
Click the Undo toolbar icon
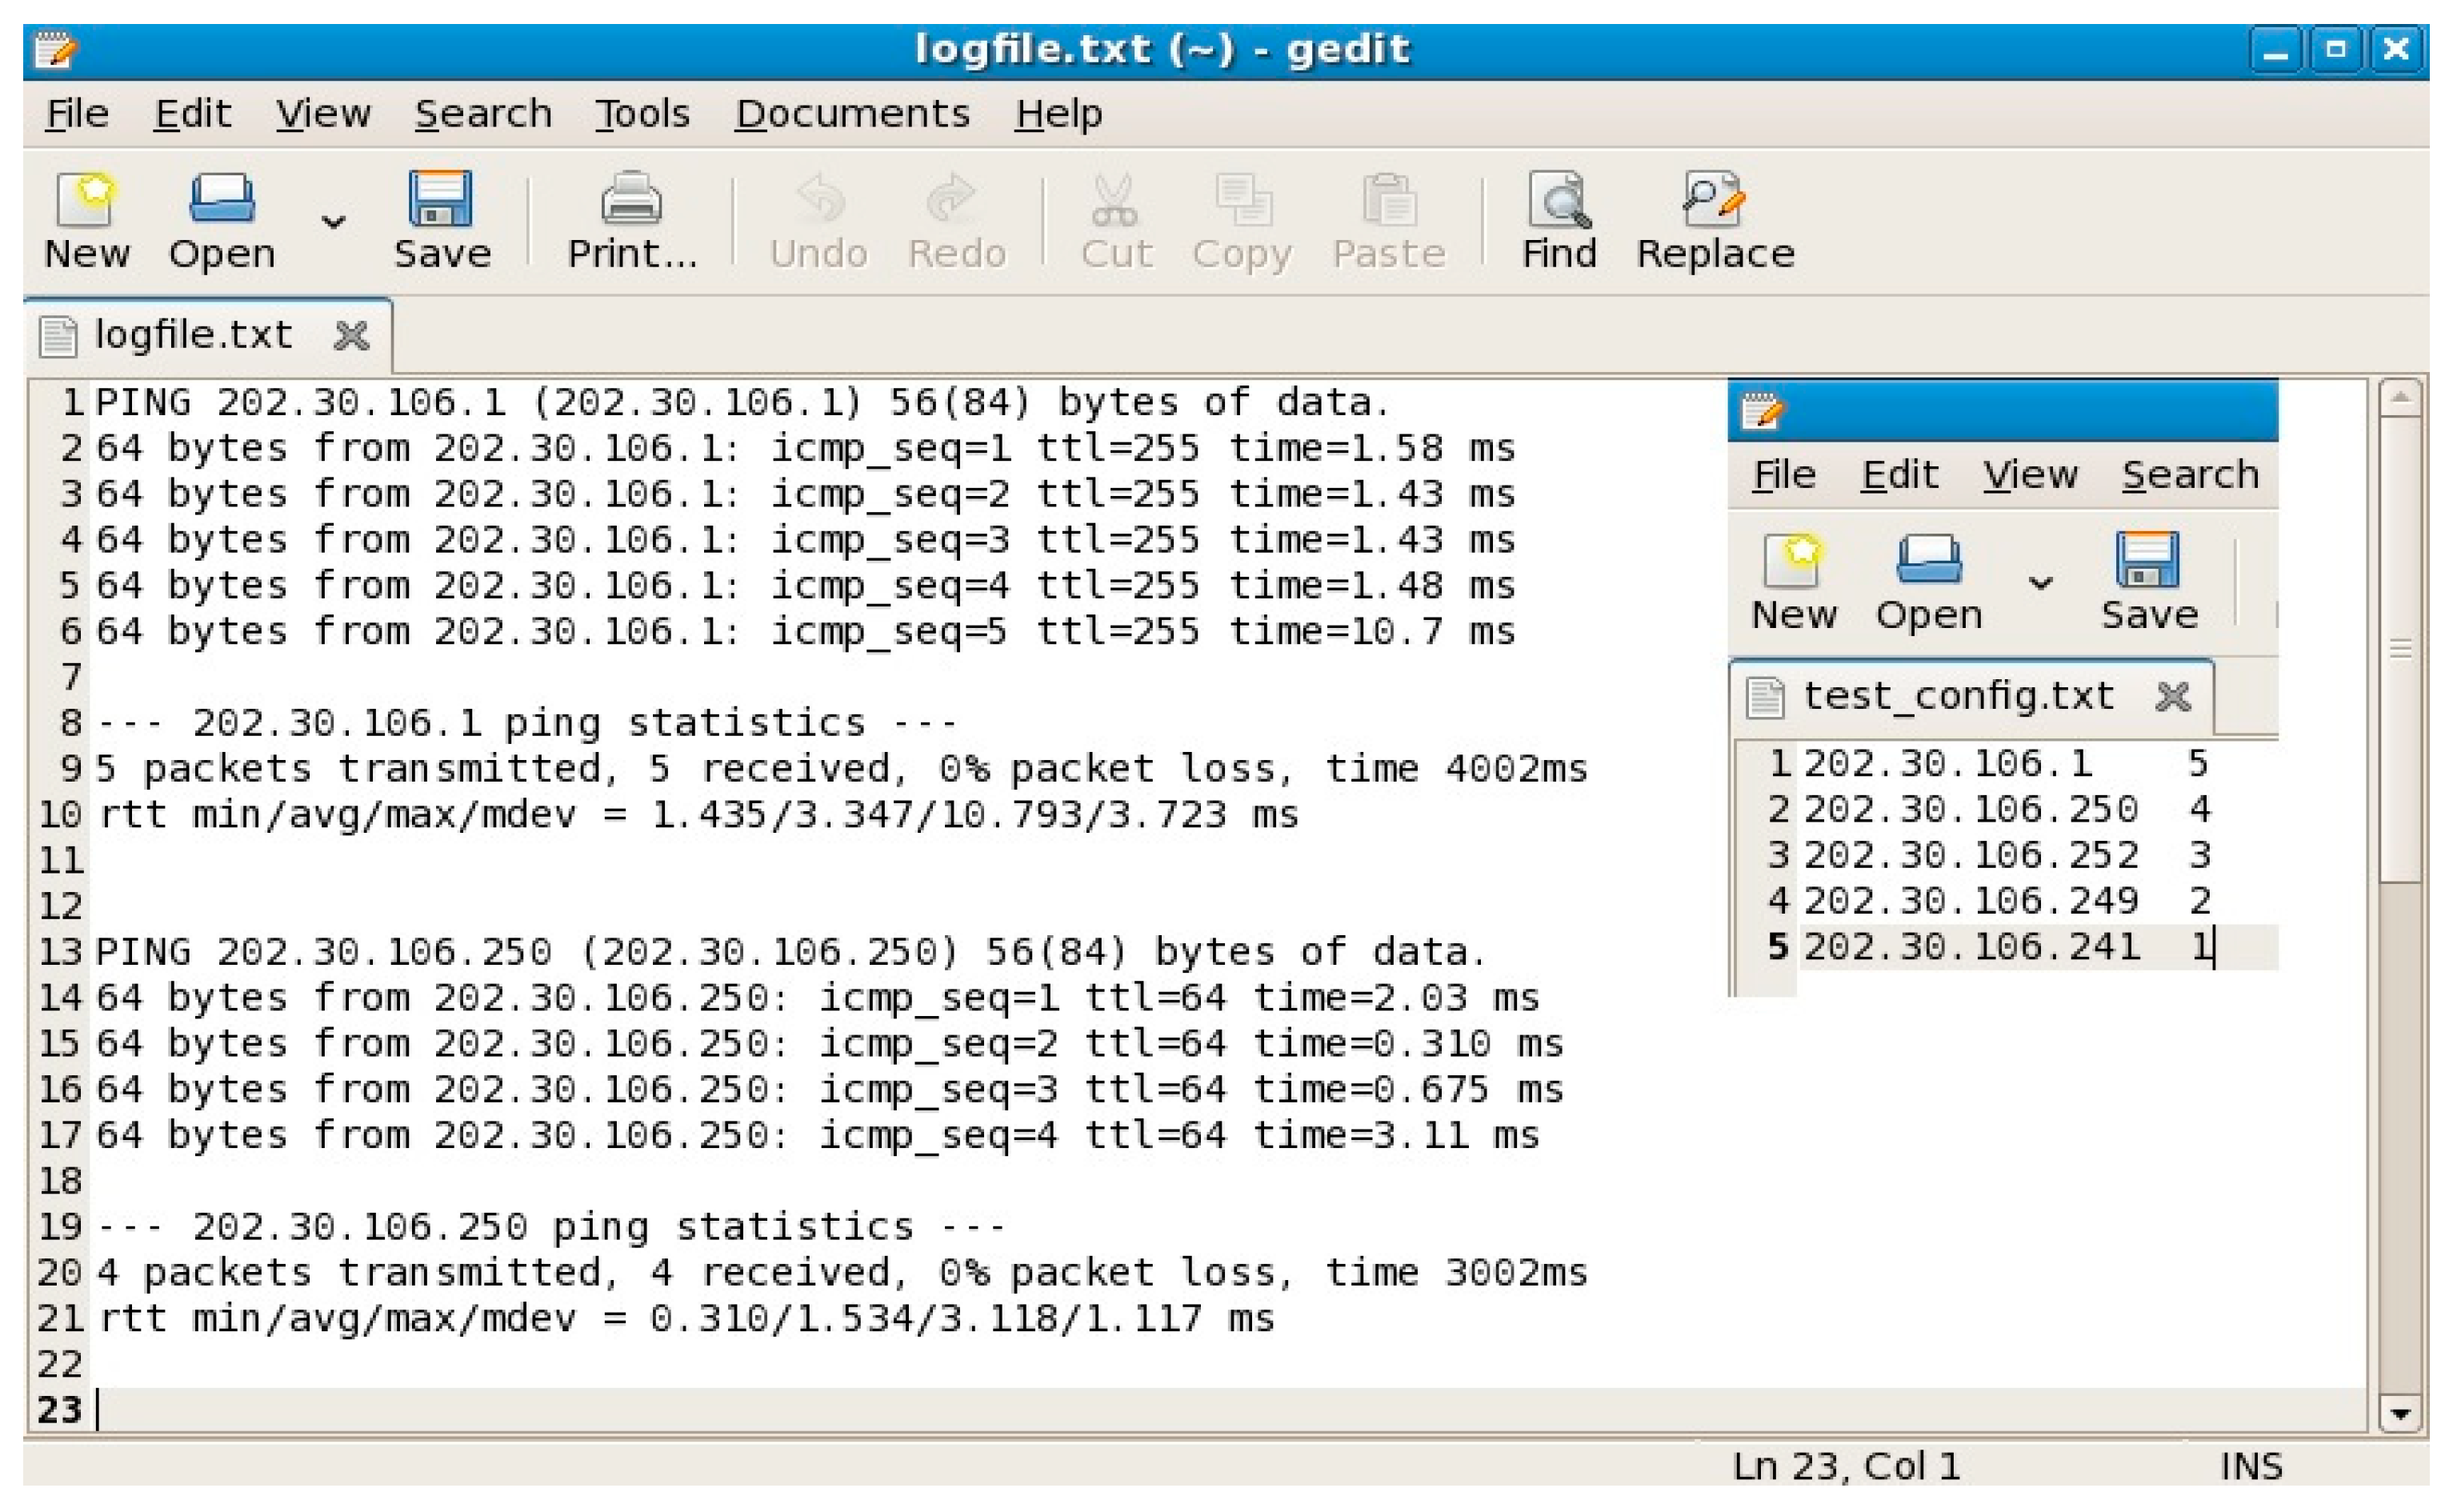(x=819, y=199)
